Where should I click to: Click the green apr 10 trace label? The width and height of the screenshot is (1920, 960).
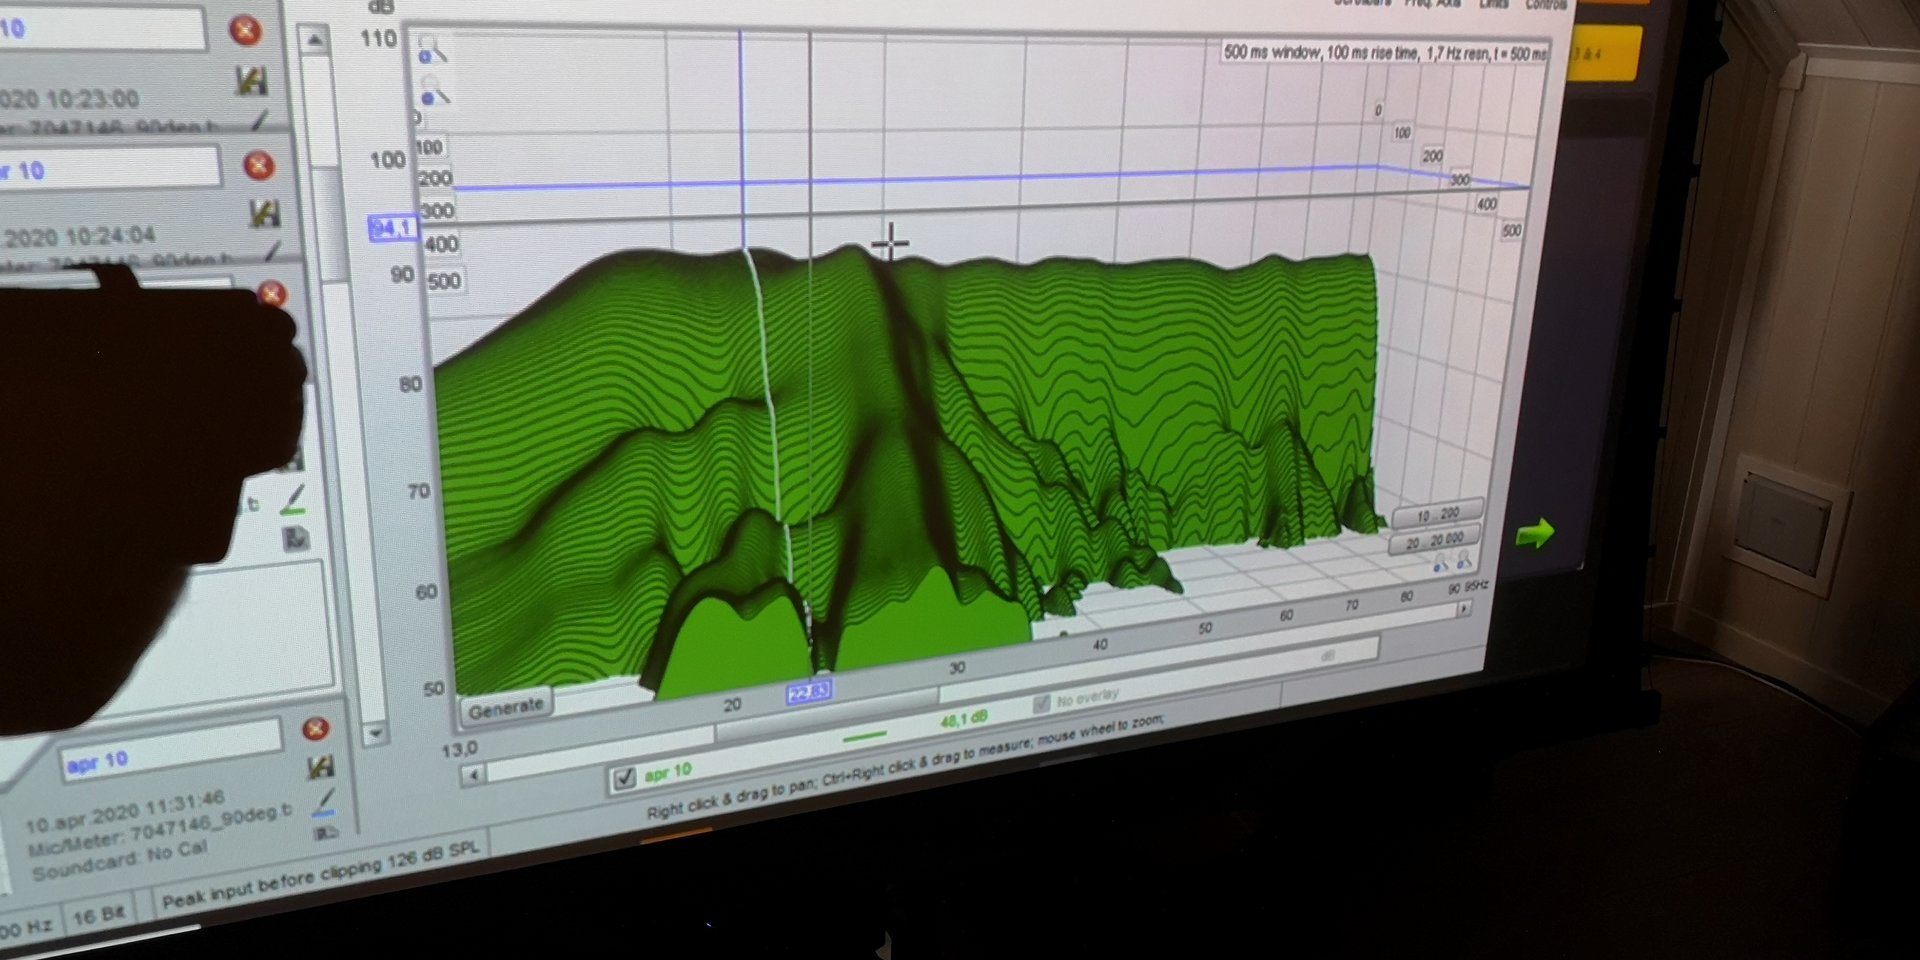668,771
